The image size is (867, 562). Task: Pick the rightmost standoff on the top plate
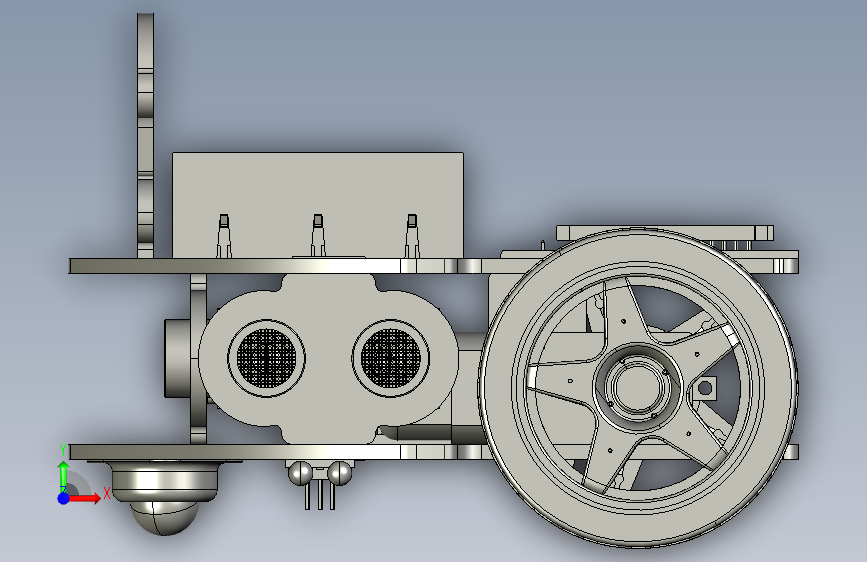click(x=411, y=236)
